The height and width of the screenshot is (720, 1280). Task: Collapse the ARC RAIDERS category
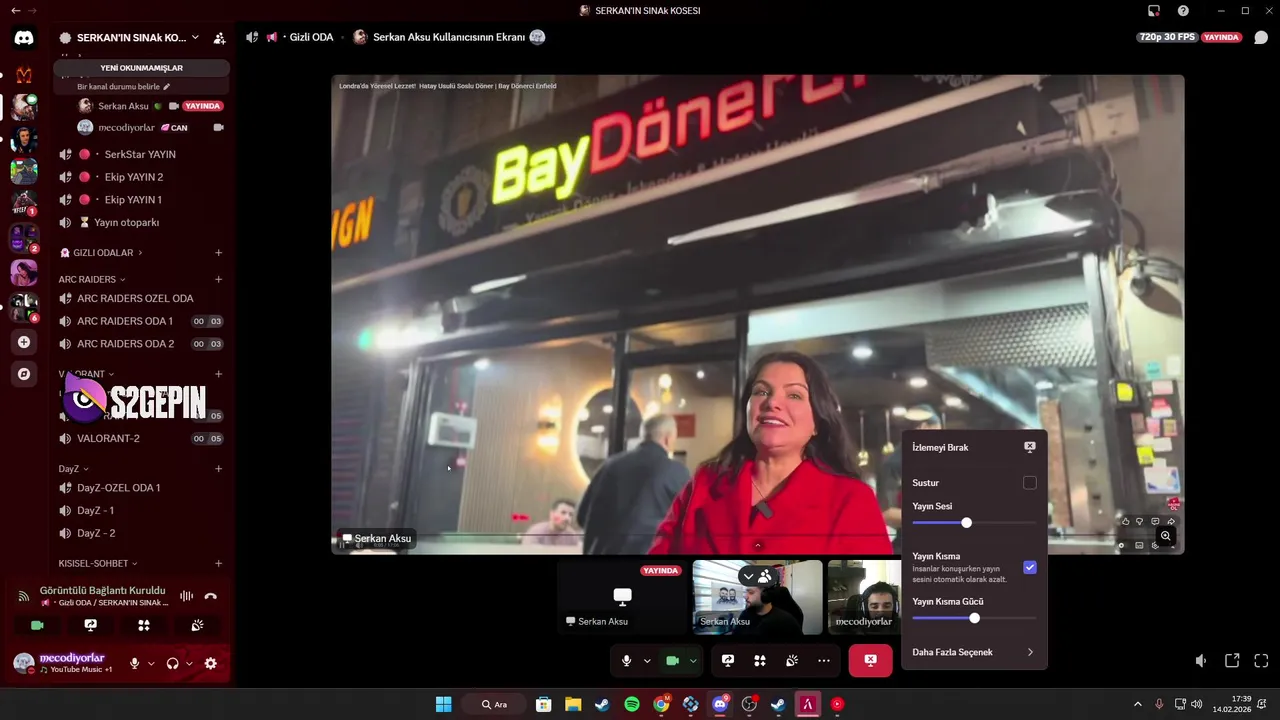click(91, 279)
